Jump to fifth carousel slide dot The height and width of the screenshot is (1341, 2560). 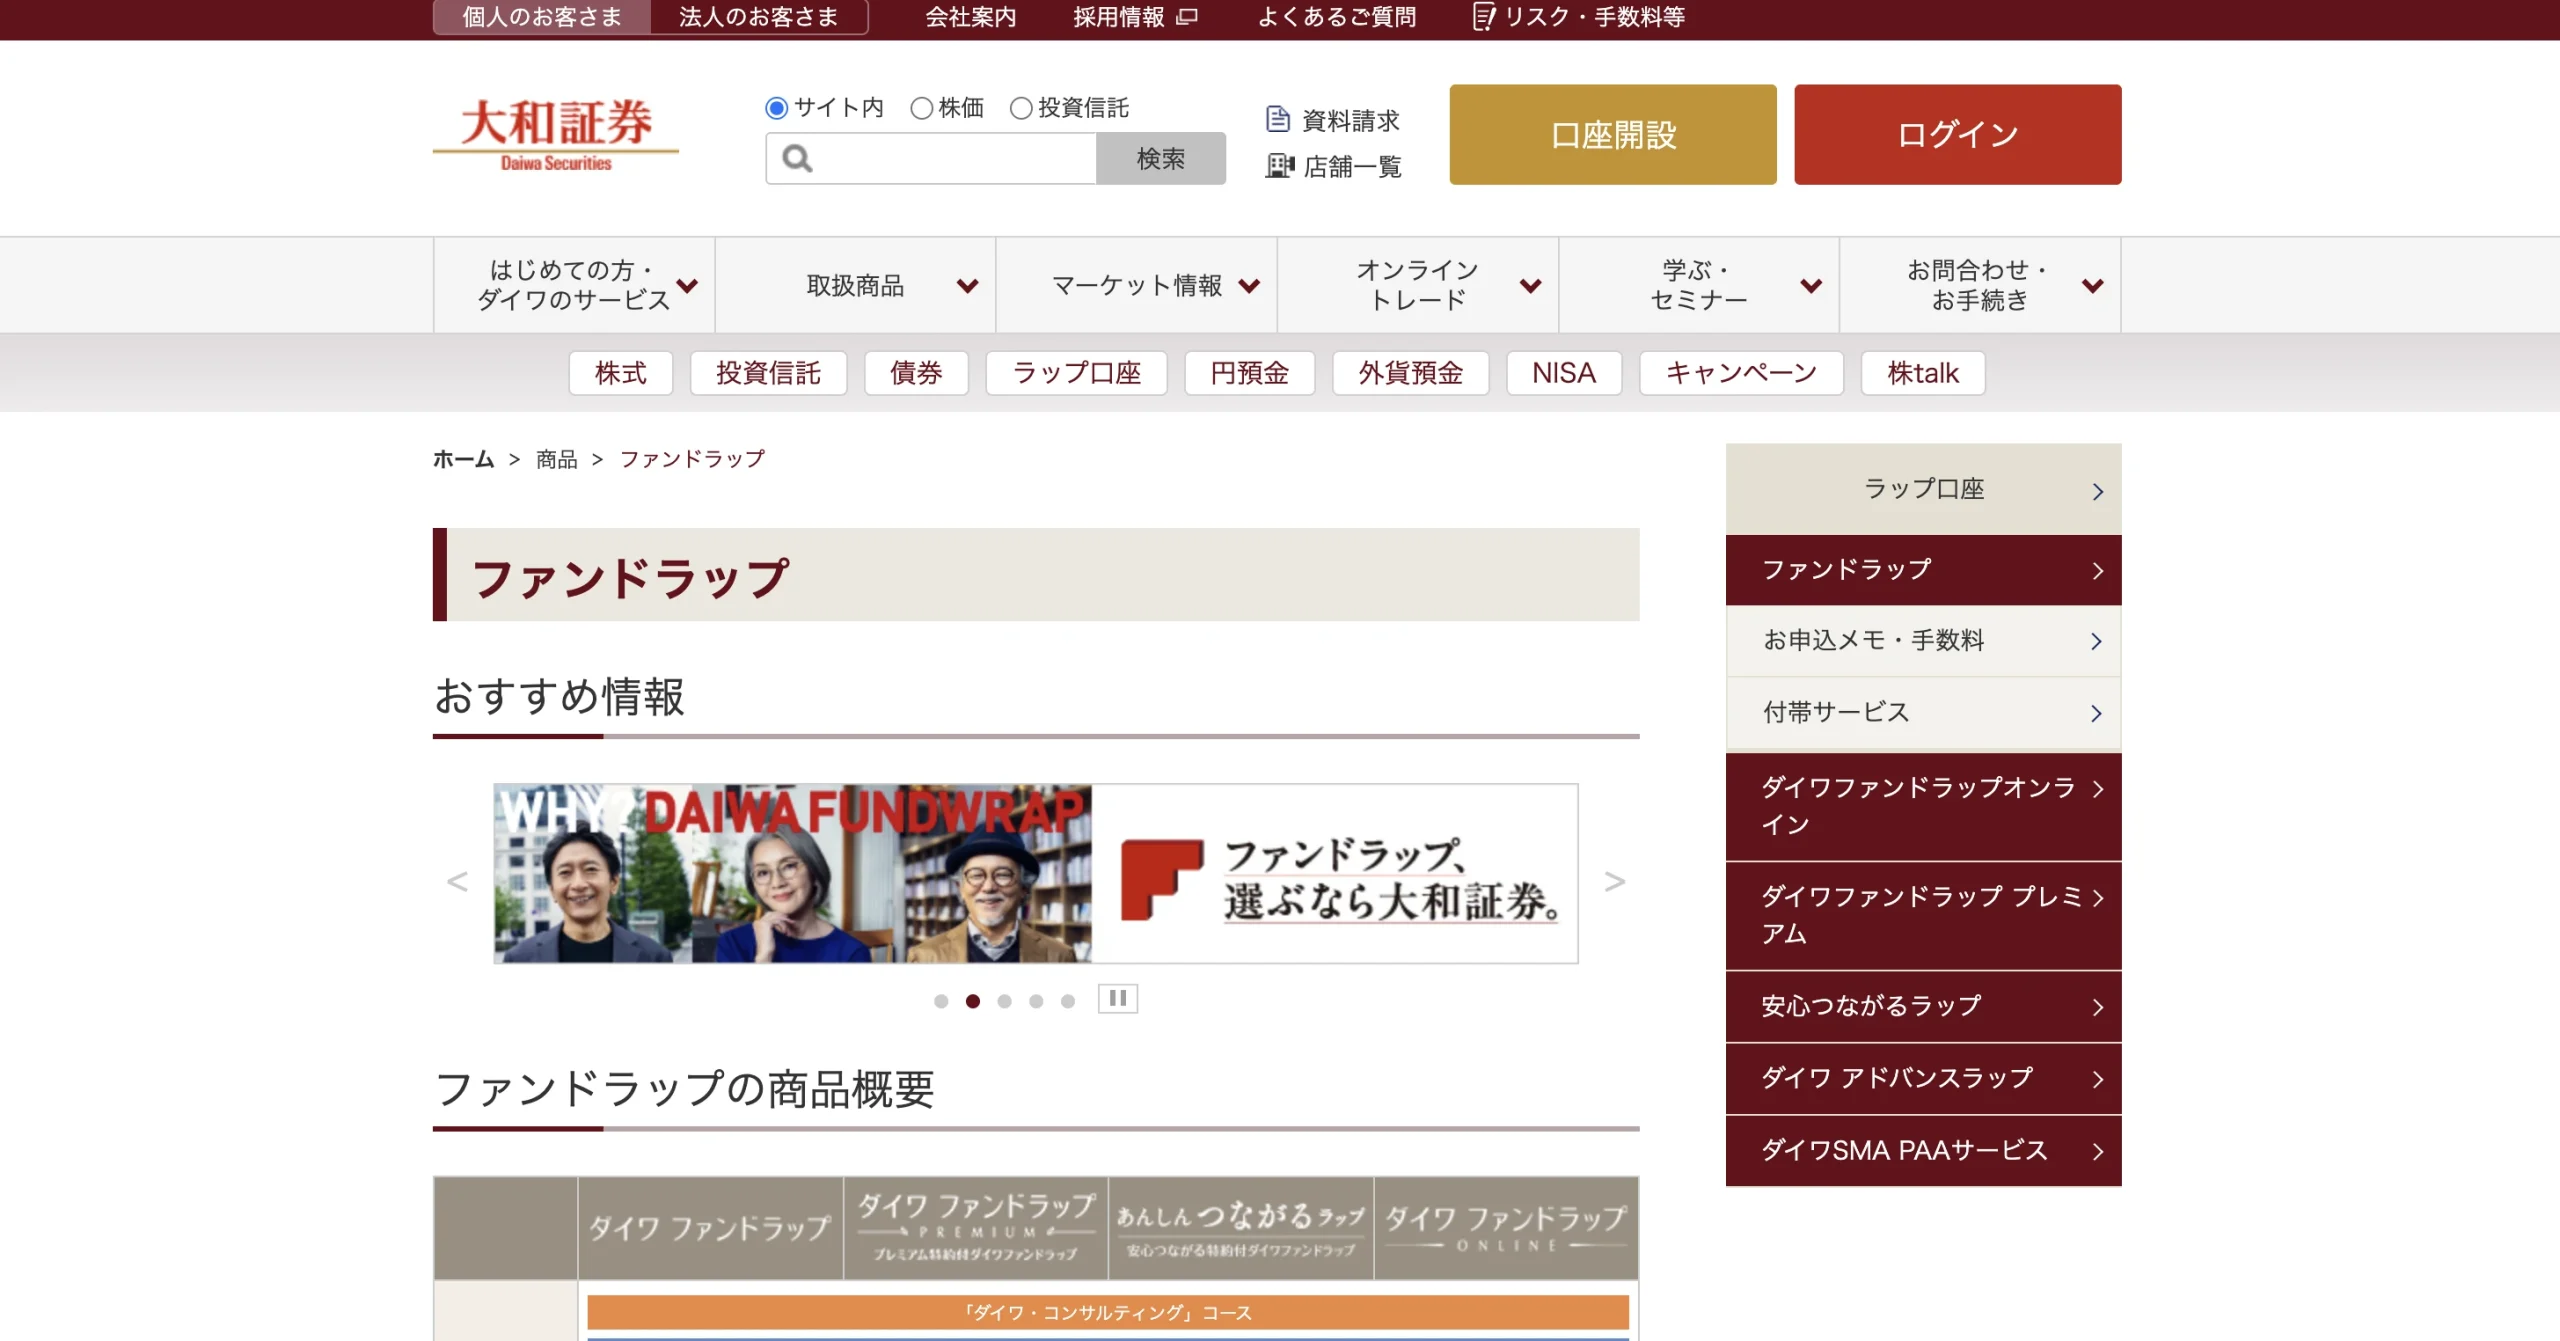(x=1068, y=1001)
